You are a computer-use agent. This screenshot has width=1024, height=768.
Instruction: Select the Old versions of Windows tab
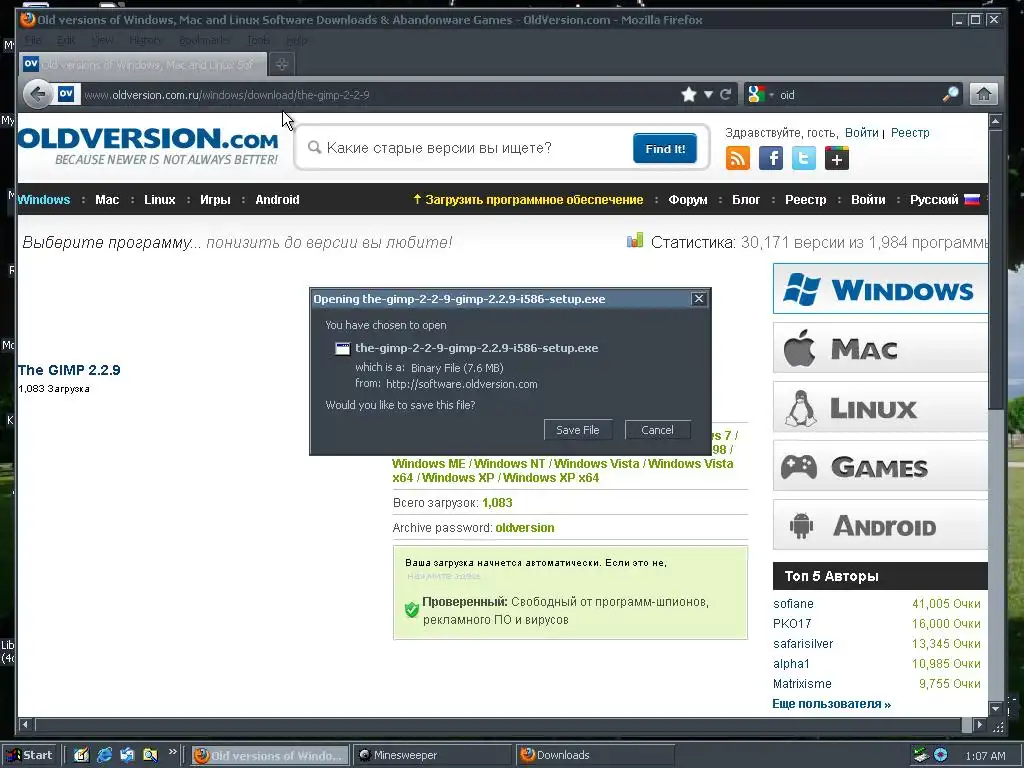click(143, 64)
